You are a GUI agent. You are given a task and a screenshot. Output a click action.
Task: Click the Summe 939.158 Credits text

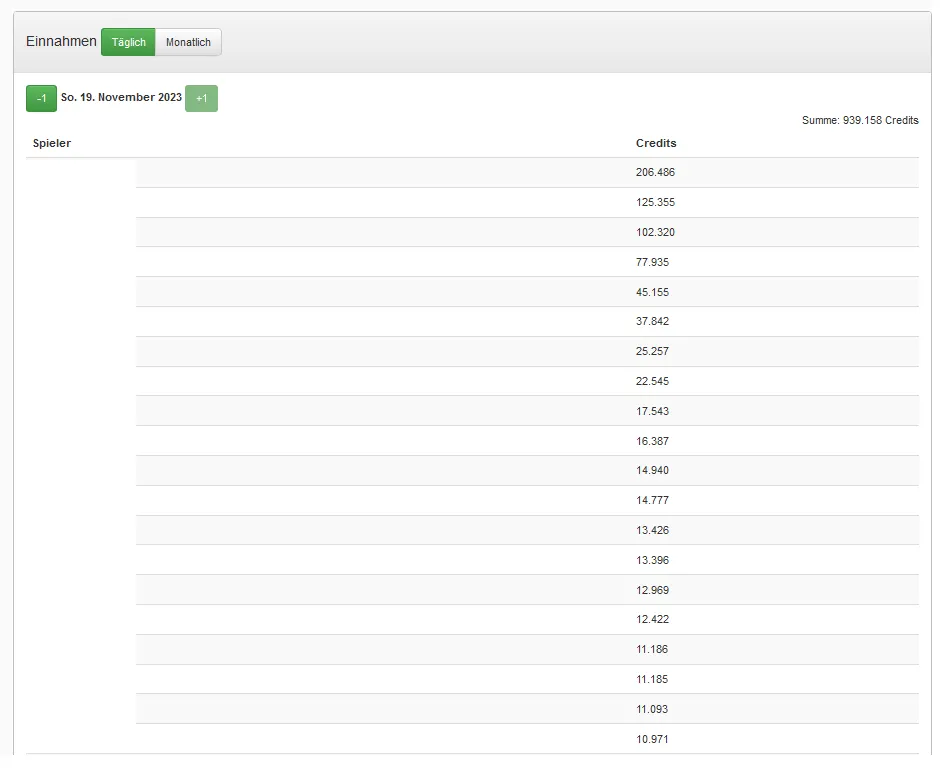tap(859, 120)
